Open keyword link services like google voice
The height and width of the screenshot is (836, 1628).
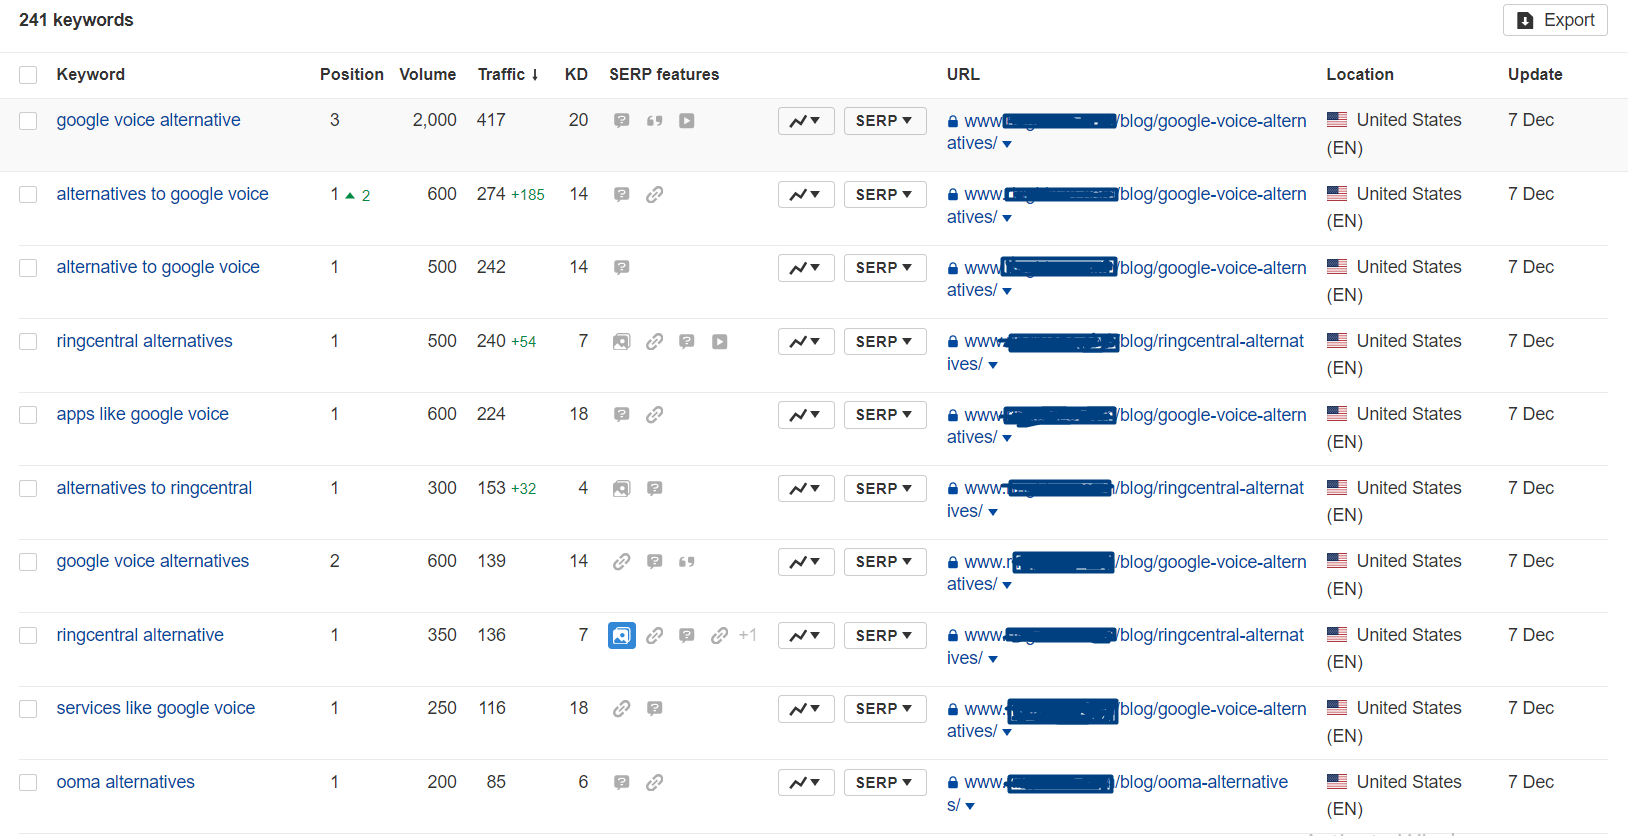(155, 708)
